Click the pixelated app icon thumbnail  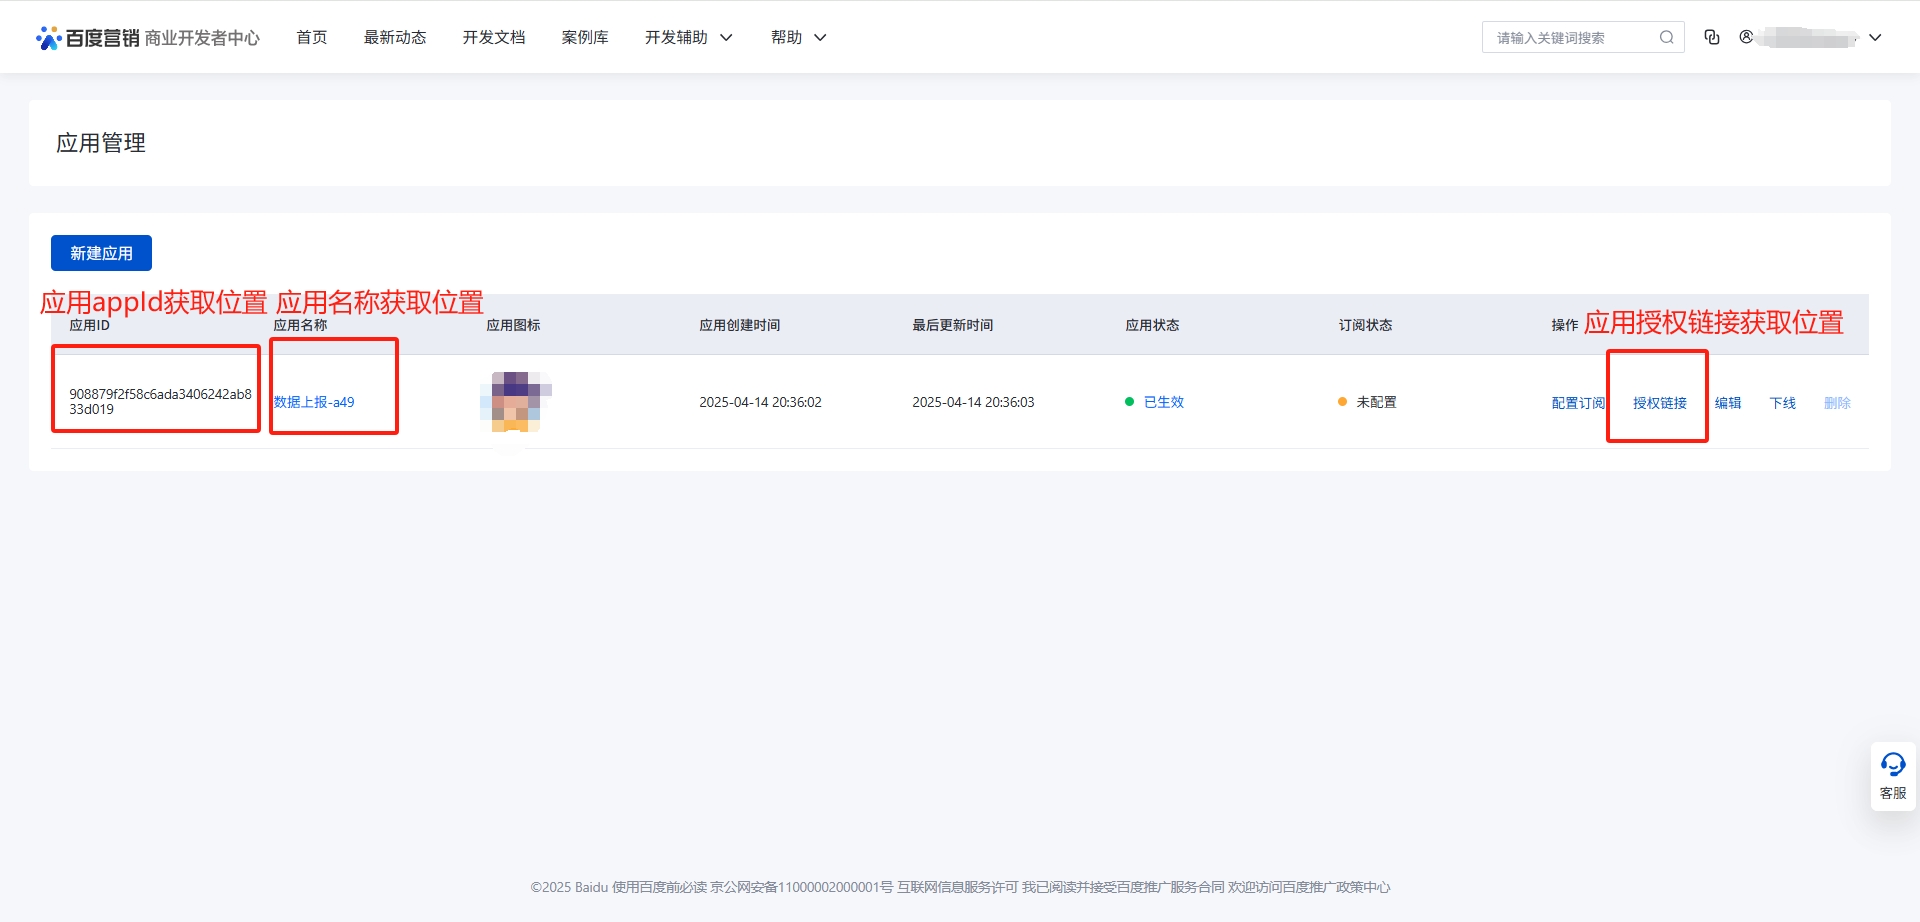[515, 401]
